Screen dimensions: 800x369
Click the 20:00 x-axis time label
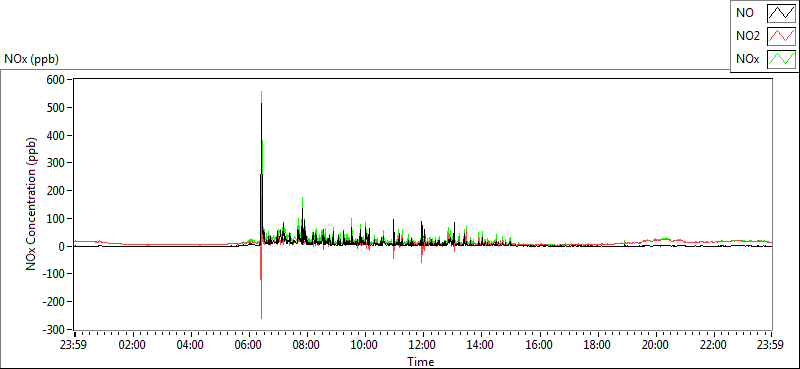tap(655, 344)
